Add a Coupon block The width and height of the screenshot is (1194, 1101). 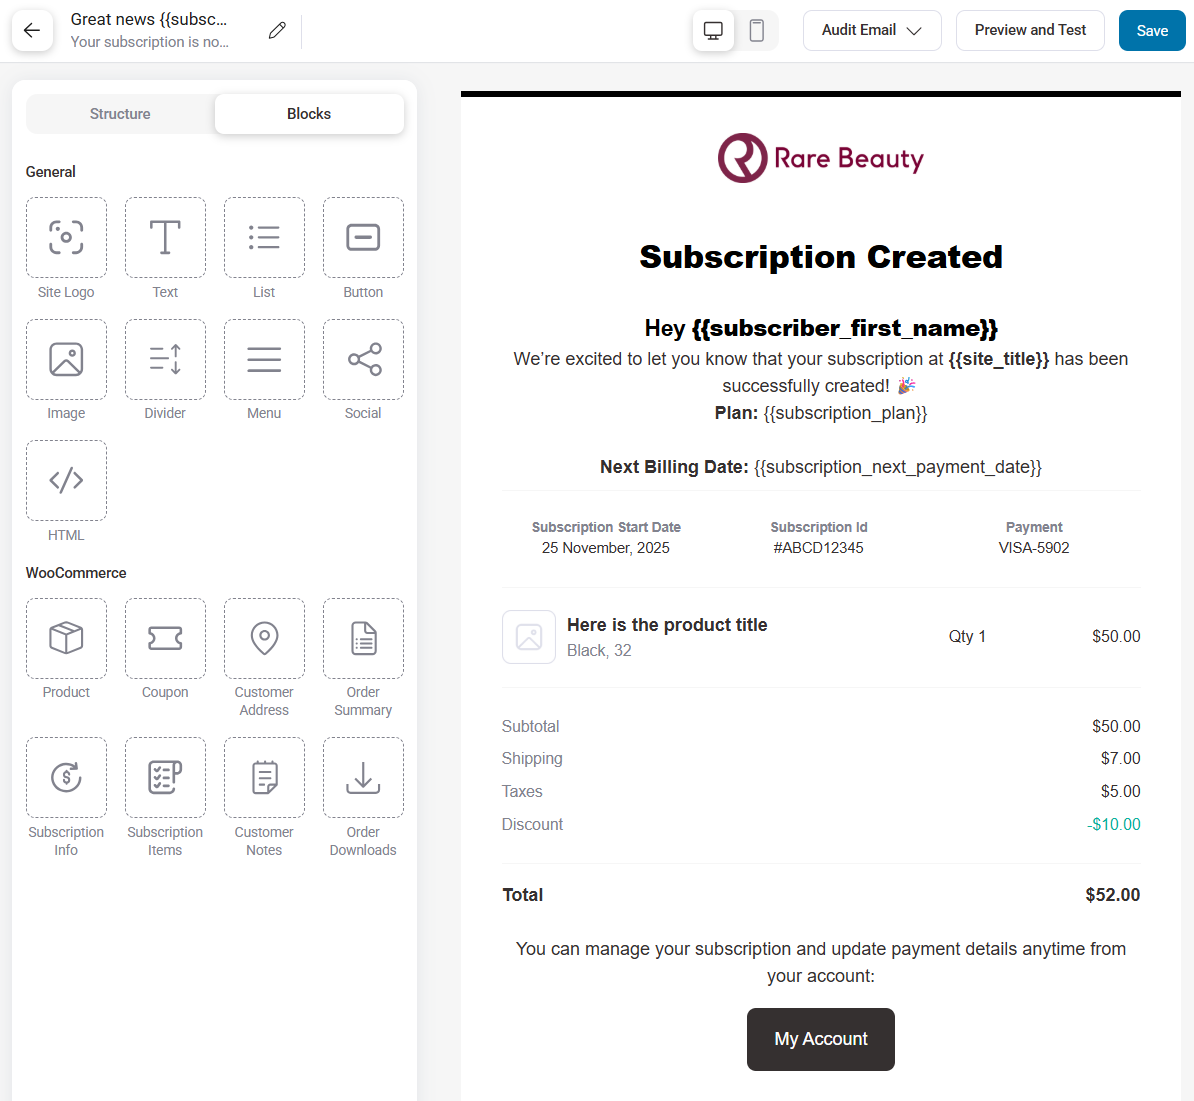tap(165, 638)
